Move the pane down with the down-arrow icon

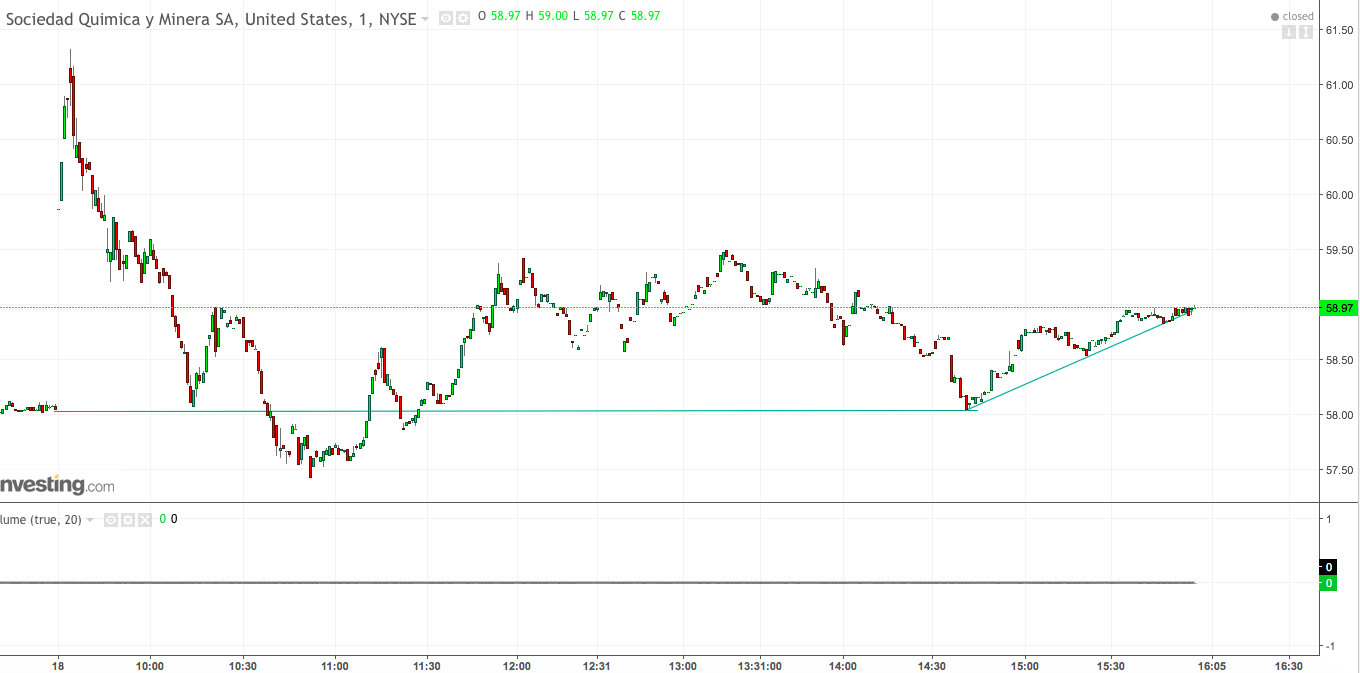tap(1290, 32)
